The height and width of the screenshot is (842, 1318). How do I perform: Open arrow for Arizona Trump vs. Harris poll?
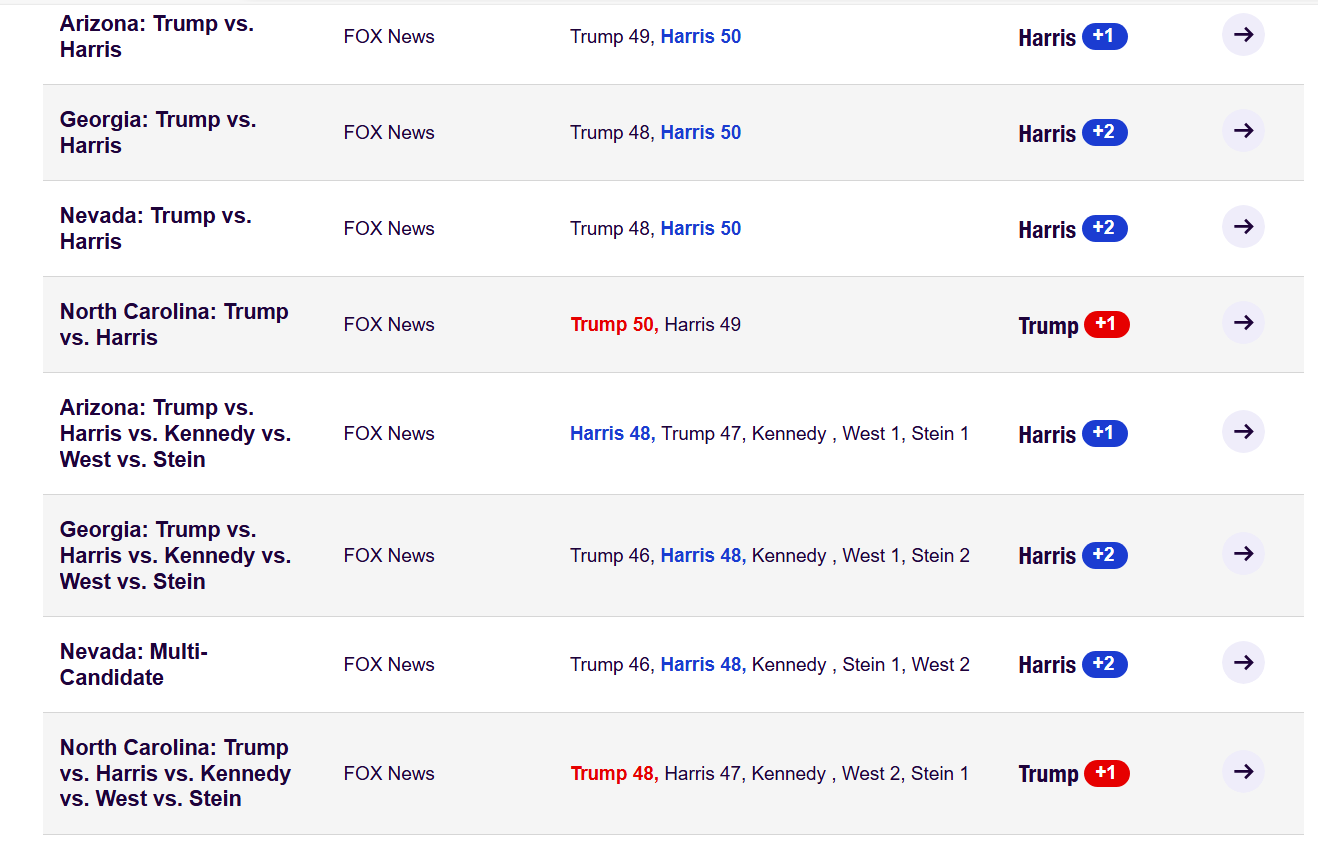coord(1243,35)
